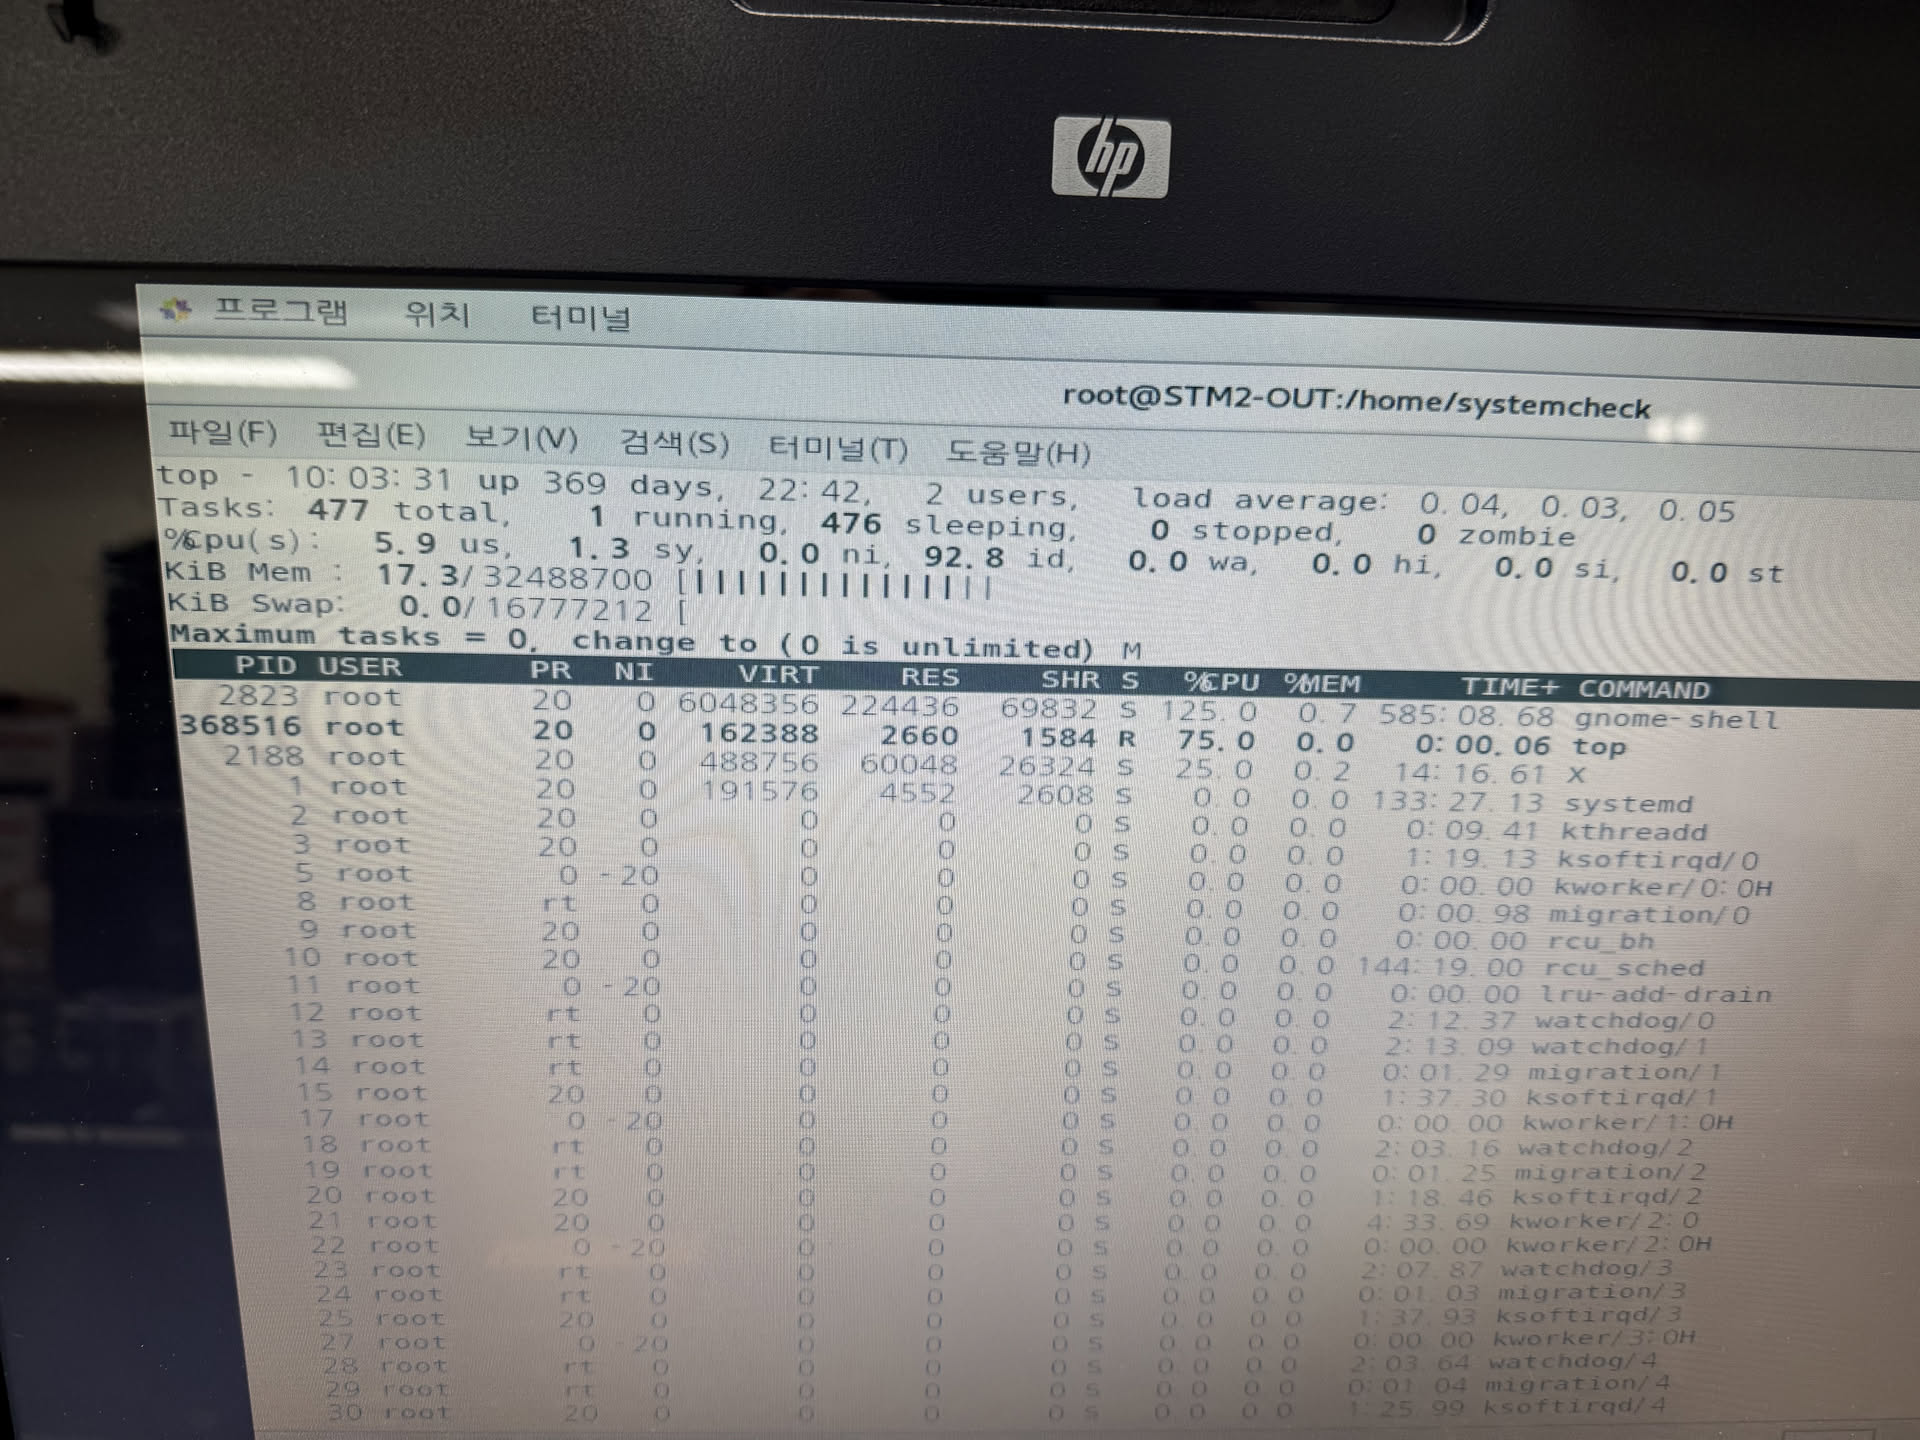Image resolution: width=1920 pixels, height=1440 pixels.
Task: Click the PID column header
Action: tap(265, 665)
